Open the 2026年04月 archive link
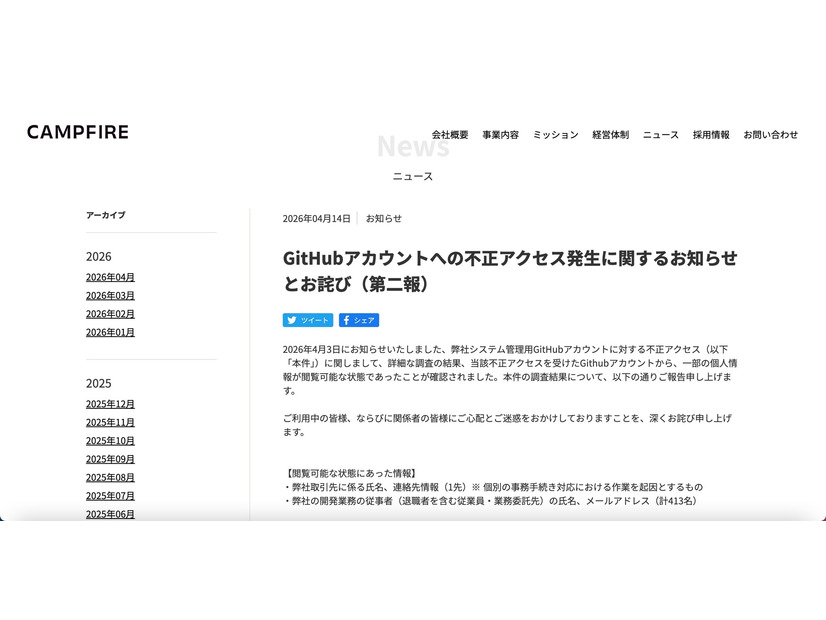Image resolution: width=826 pixels, height=620 pixels. click(110, 277)
